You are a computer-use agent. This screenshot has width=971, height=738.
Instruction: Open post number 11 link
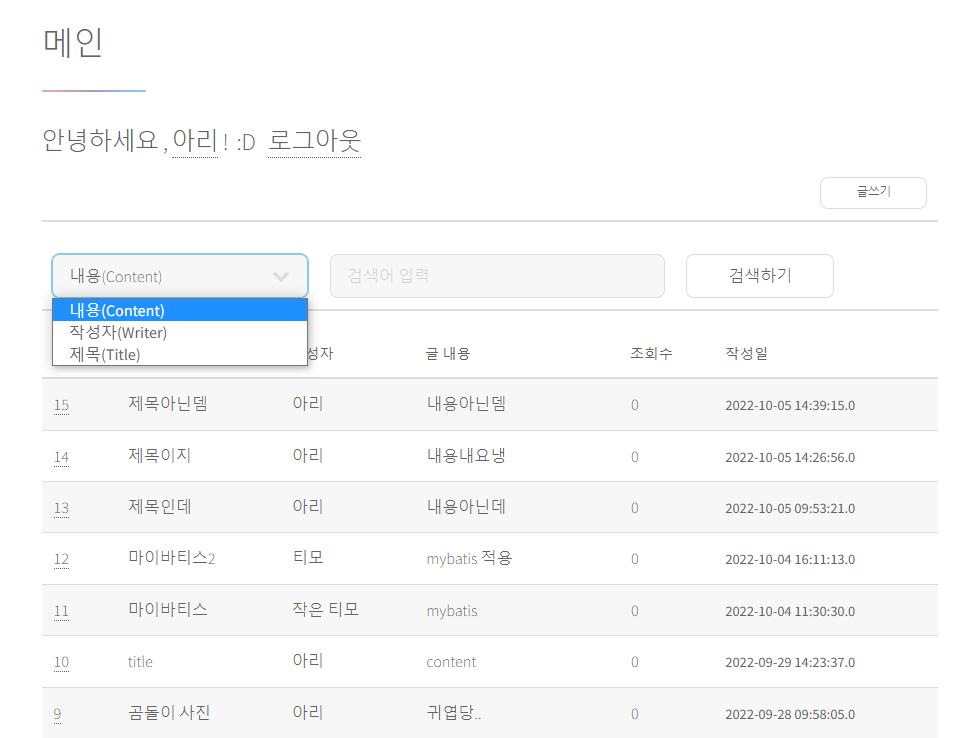click(61, 611)
